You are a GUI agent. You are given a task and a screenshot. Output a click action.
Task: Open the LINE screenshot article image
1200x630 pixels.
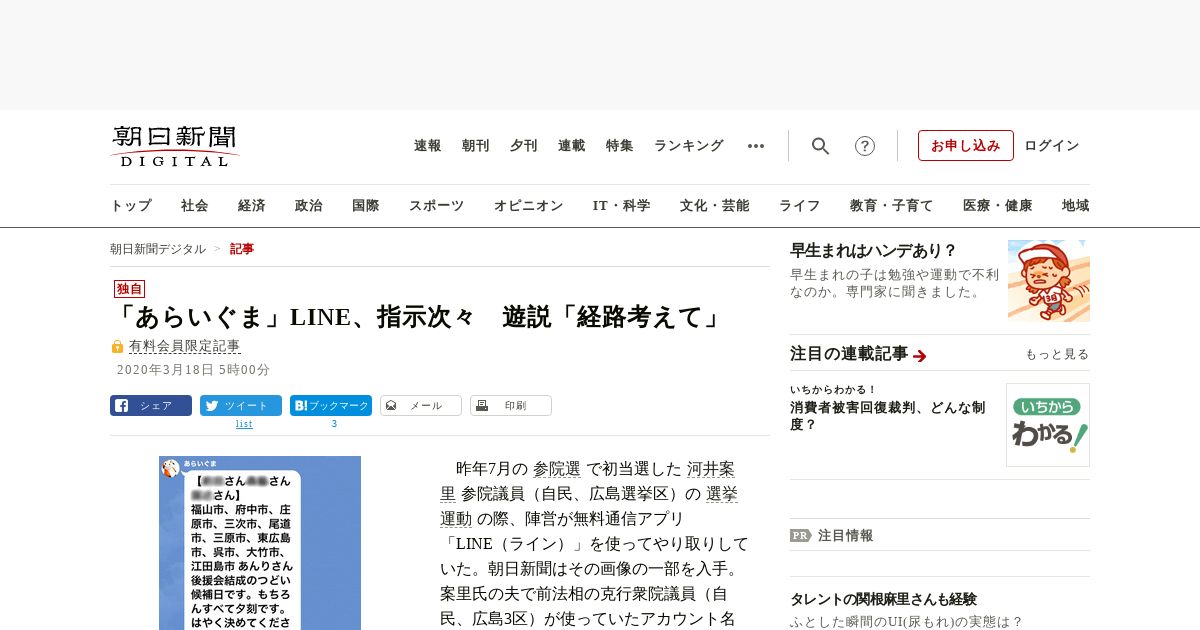pyautogui.click(x=260, y=543)
